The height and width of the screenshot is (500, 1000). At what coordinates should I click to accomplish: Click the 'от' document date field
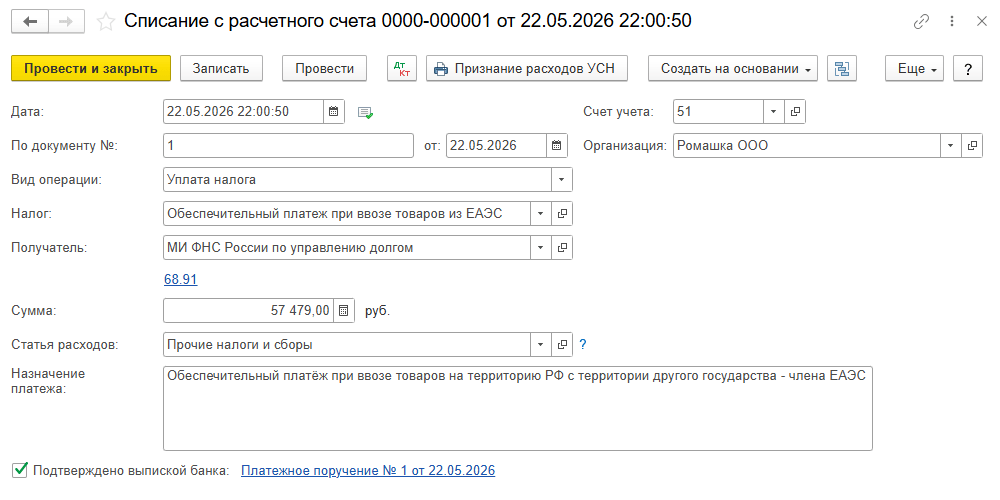click(496, 145)
